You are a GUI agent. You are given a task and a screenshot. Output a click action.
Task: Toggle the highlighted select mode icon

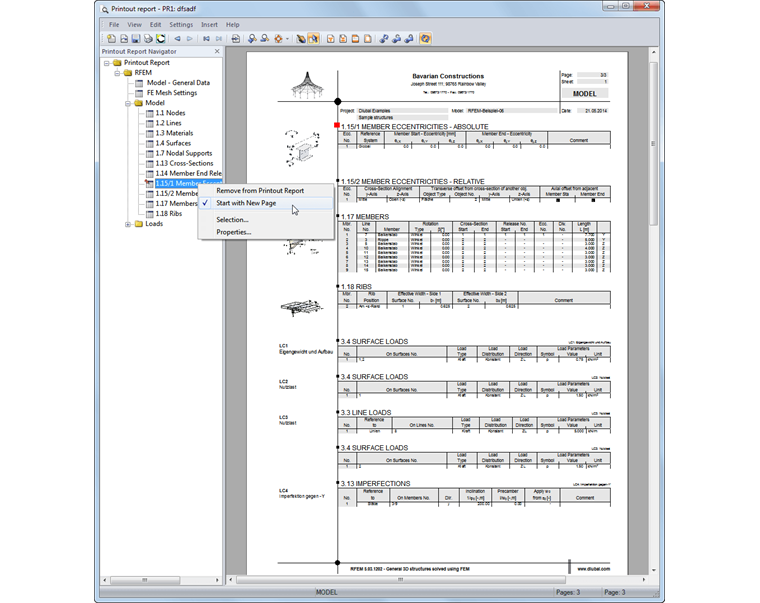313,39
